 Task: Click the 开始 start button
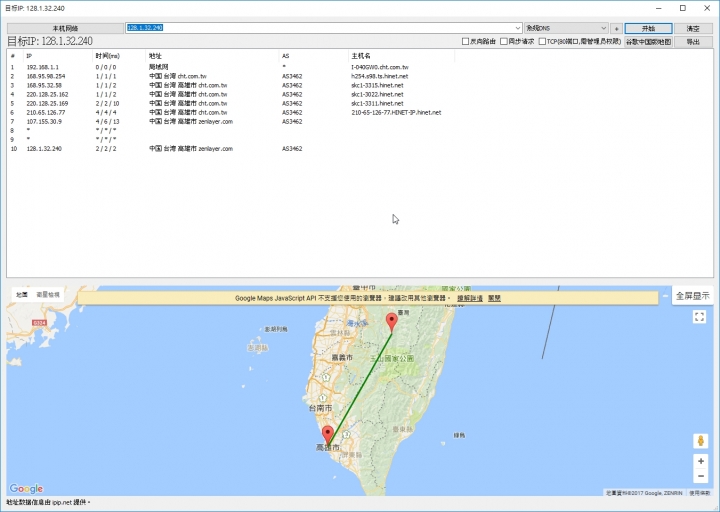pyautogui.click(x=648, y=28)
